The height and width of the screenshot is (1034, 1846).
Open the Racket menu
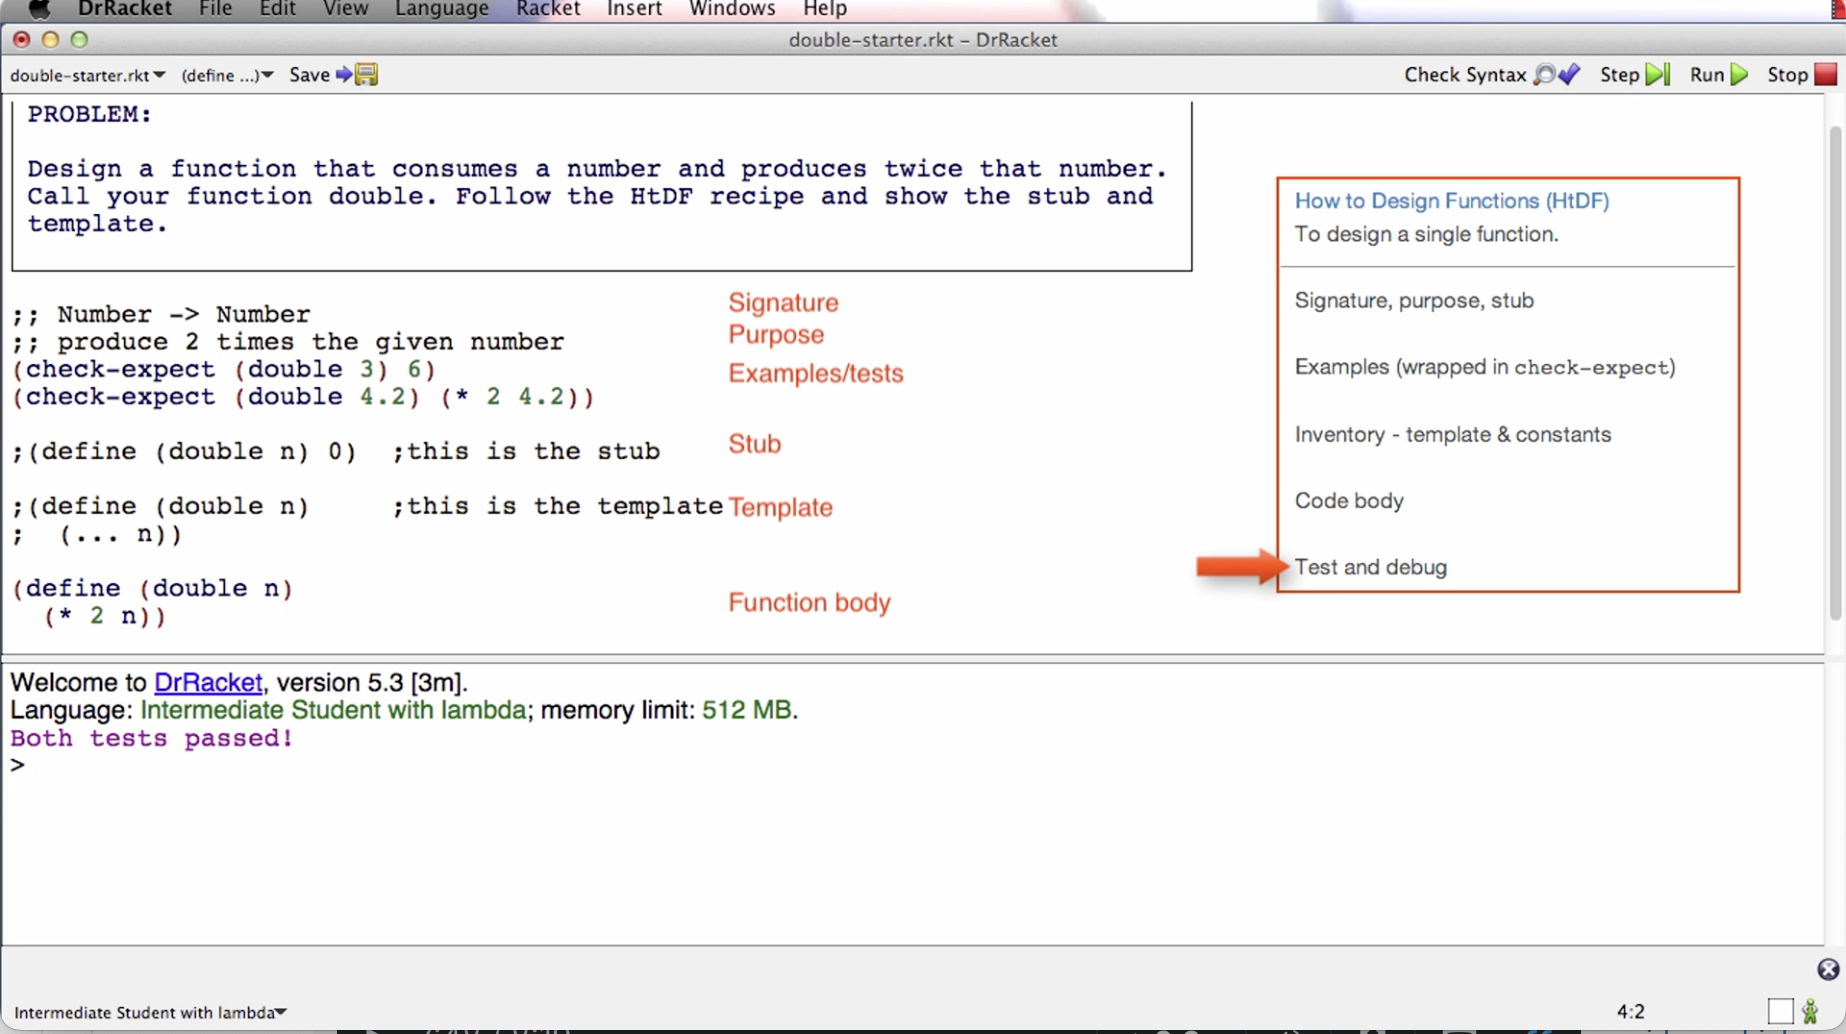click(x=548, y=9)
